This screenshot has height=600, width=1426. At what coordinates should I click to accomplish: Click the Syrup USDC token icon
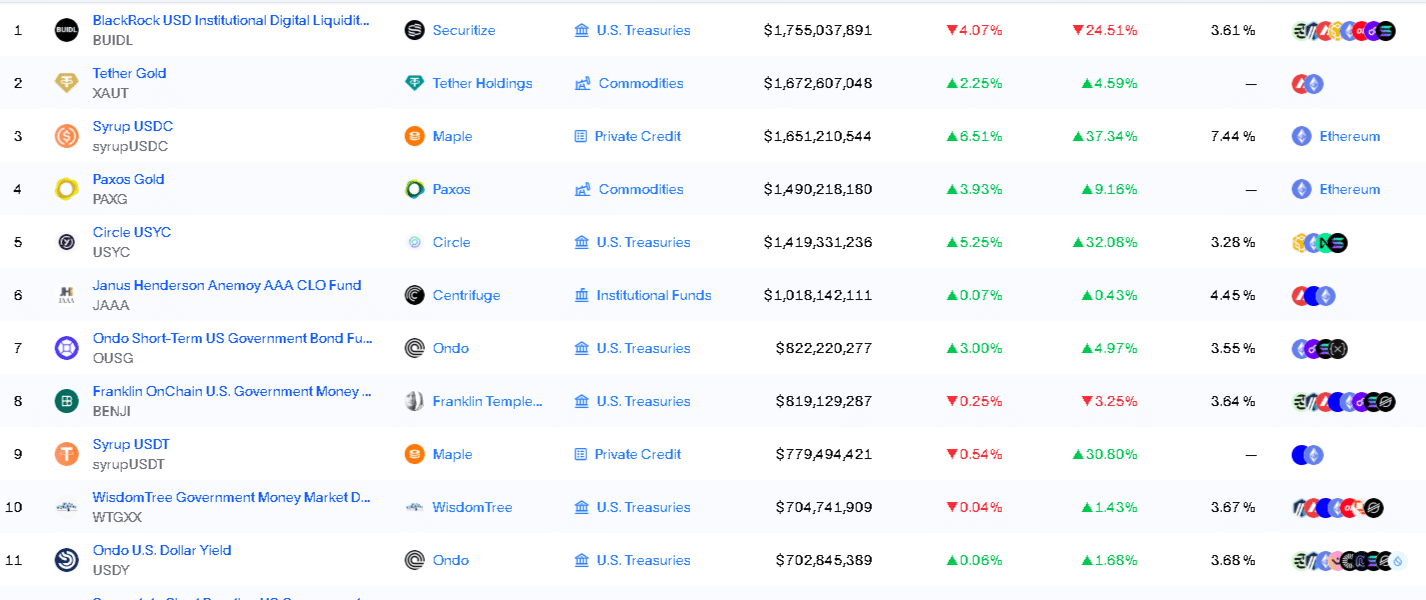tap(67, 136)
